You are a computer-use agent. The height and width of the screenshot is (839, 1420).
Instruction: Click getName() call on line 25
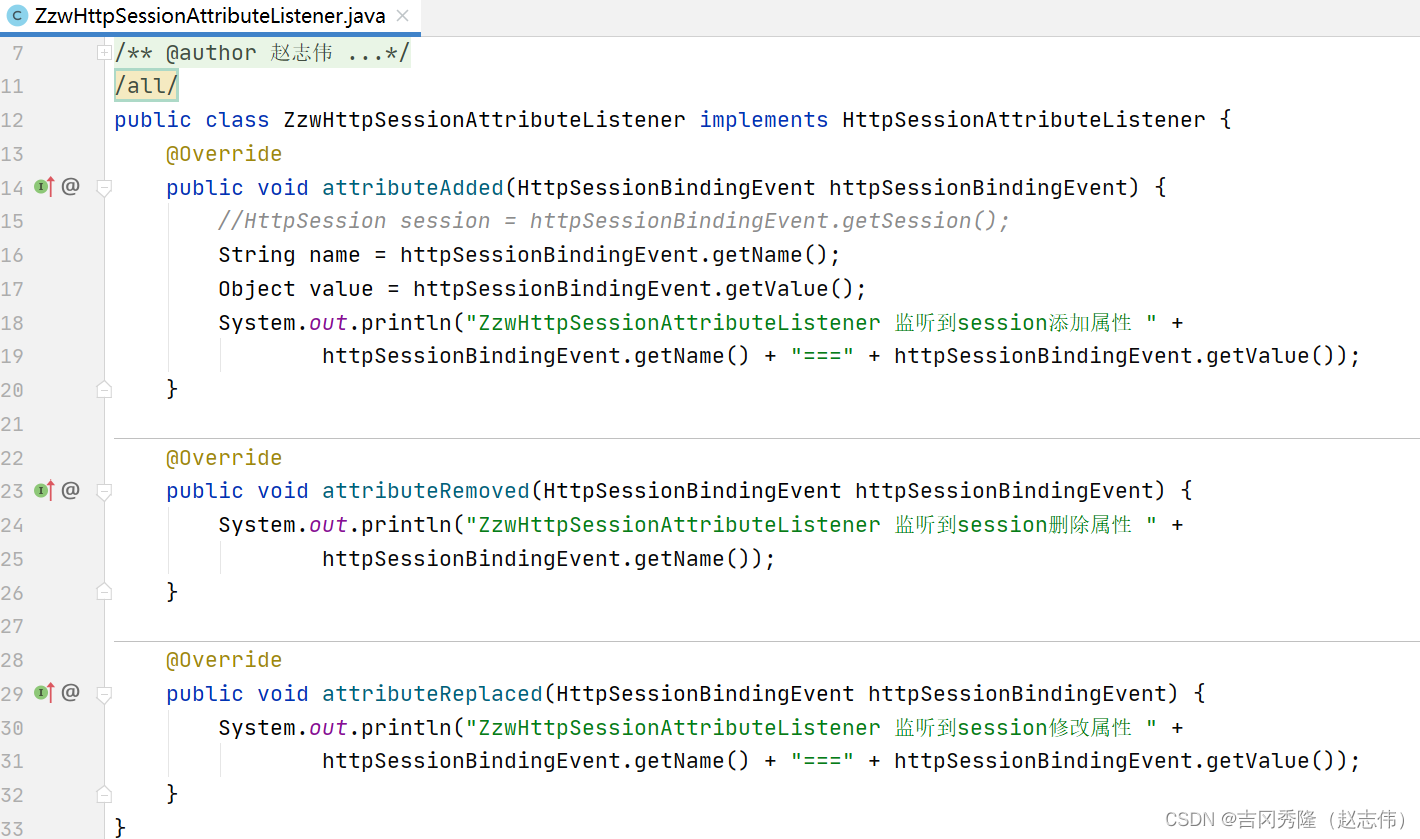pos(692,559)
